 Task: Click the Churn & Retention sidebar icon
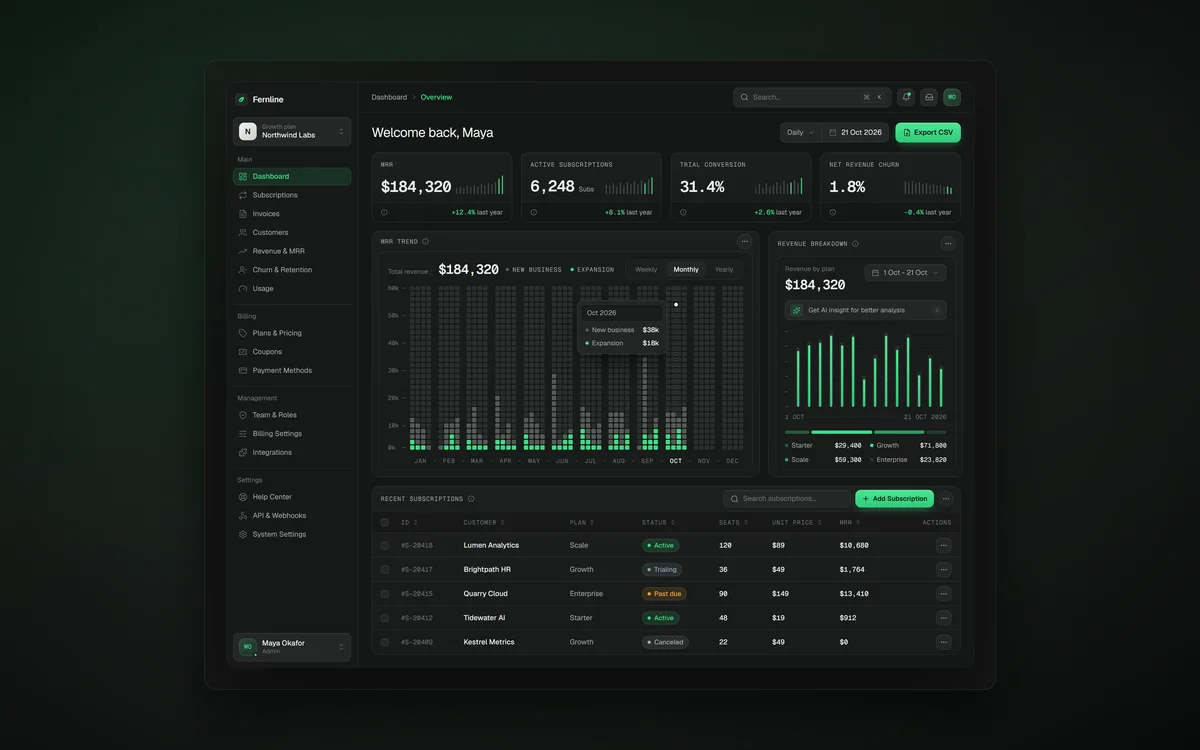(x=243, y=270)
